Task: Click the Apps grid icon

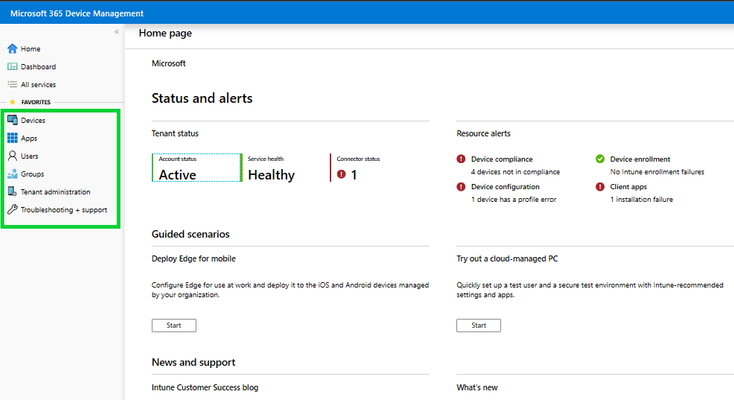Action: [x=12, y=138]
